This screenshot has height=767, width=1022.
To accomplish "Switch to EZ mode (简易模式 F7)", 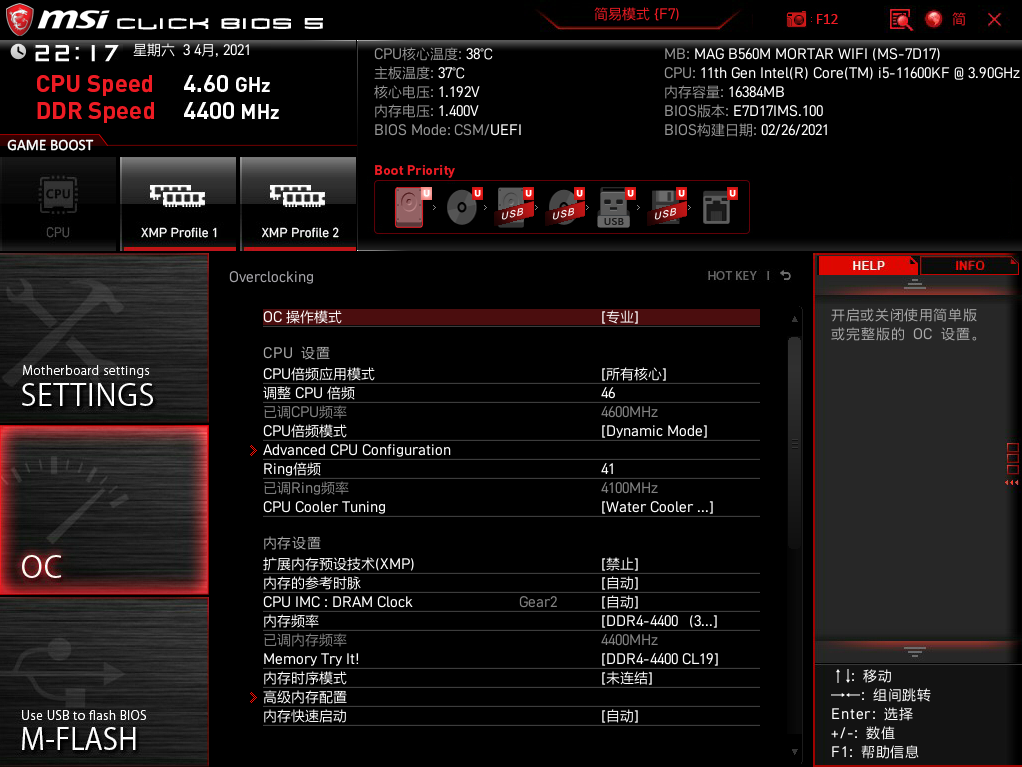I will (x=637, y=14).
